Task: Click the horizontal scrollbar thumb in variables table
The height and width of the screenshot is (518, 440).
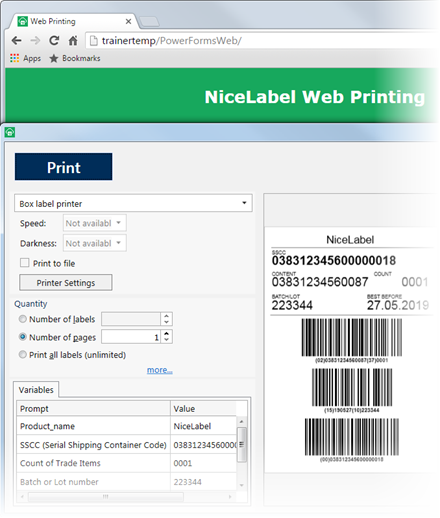Action: 105,497
